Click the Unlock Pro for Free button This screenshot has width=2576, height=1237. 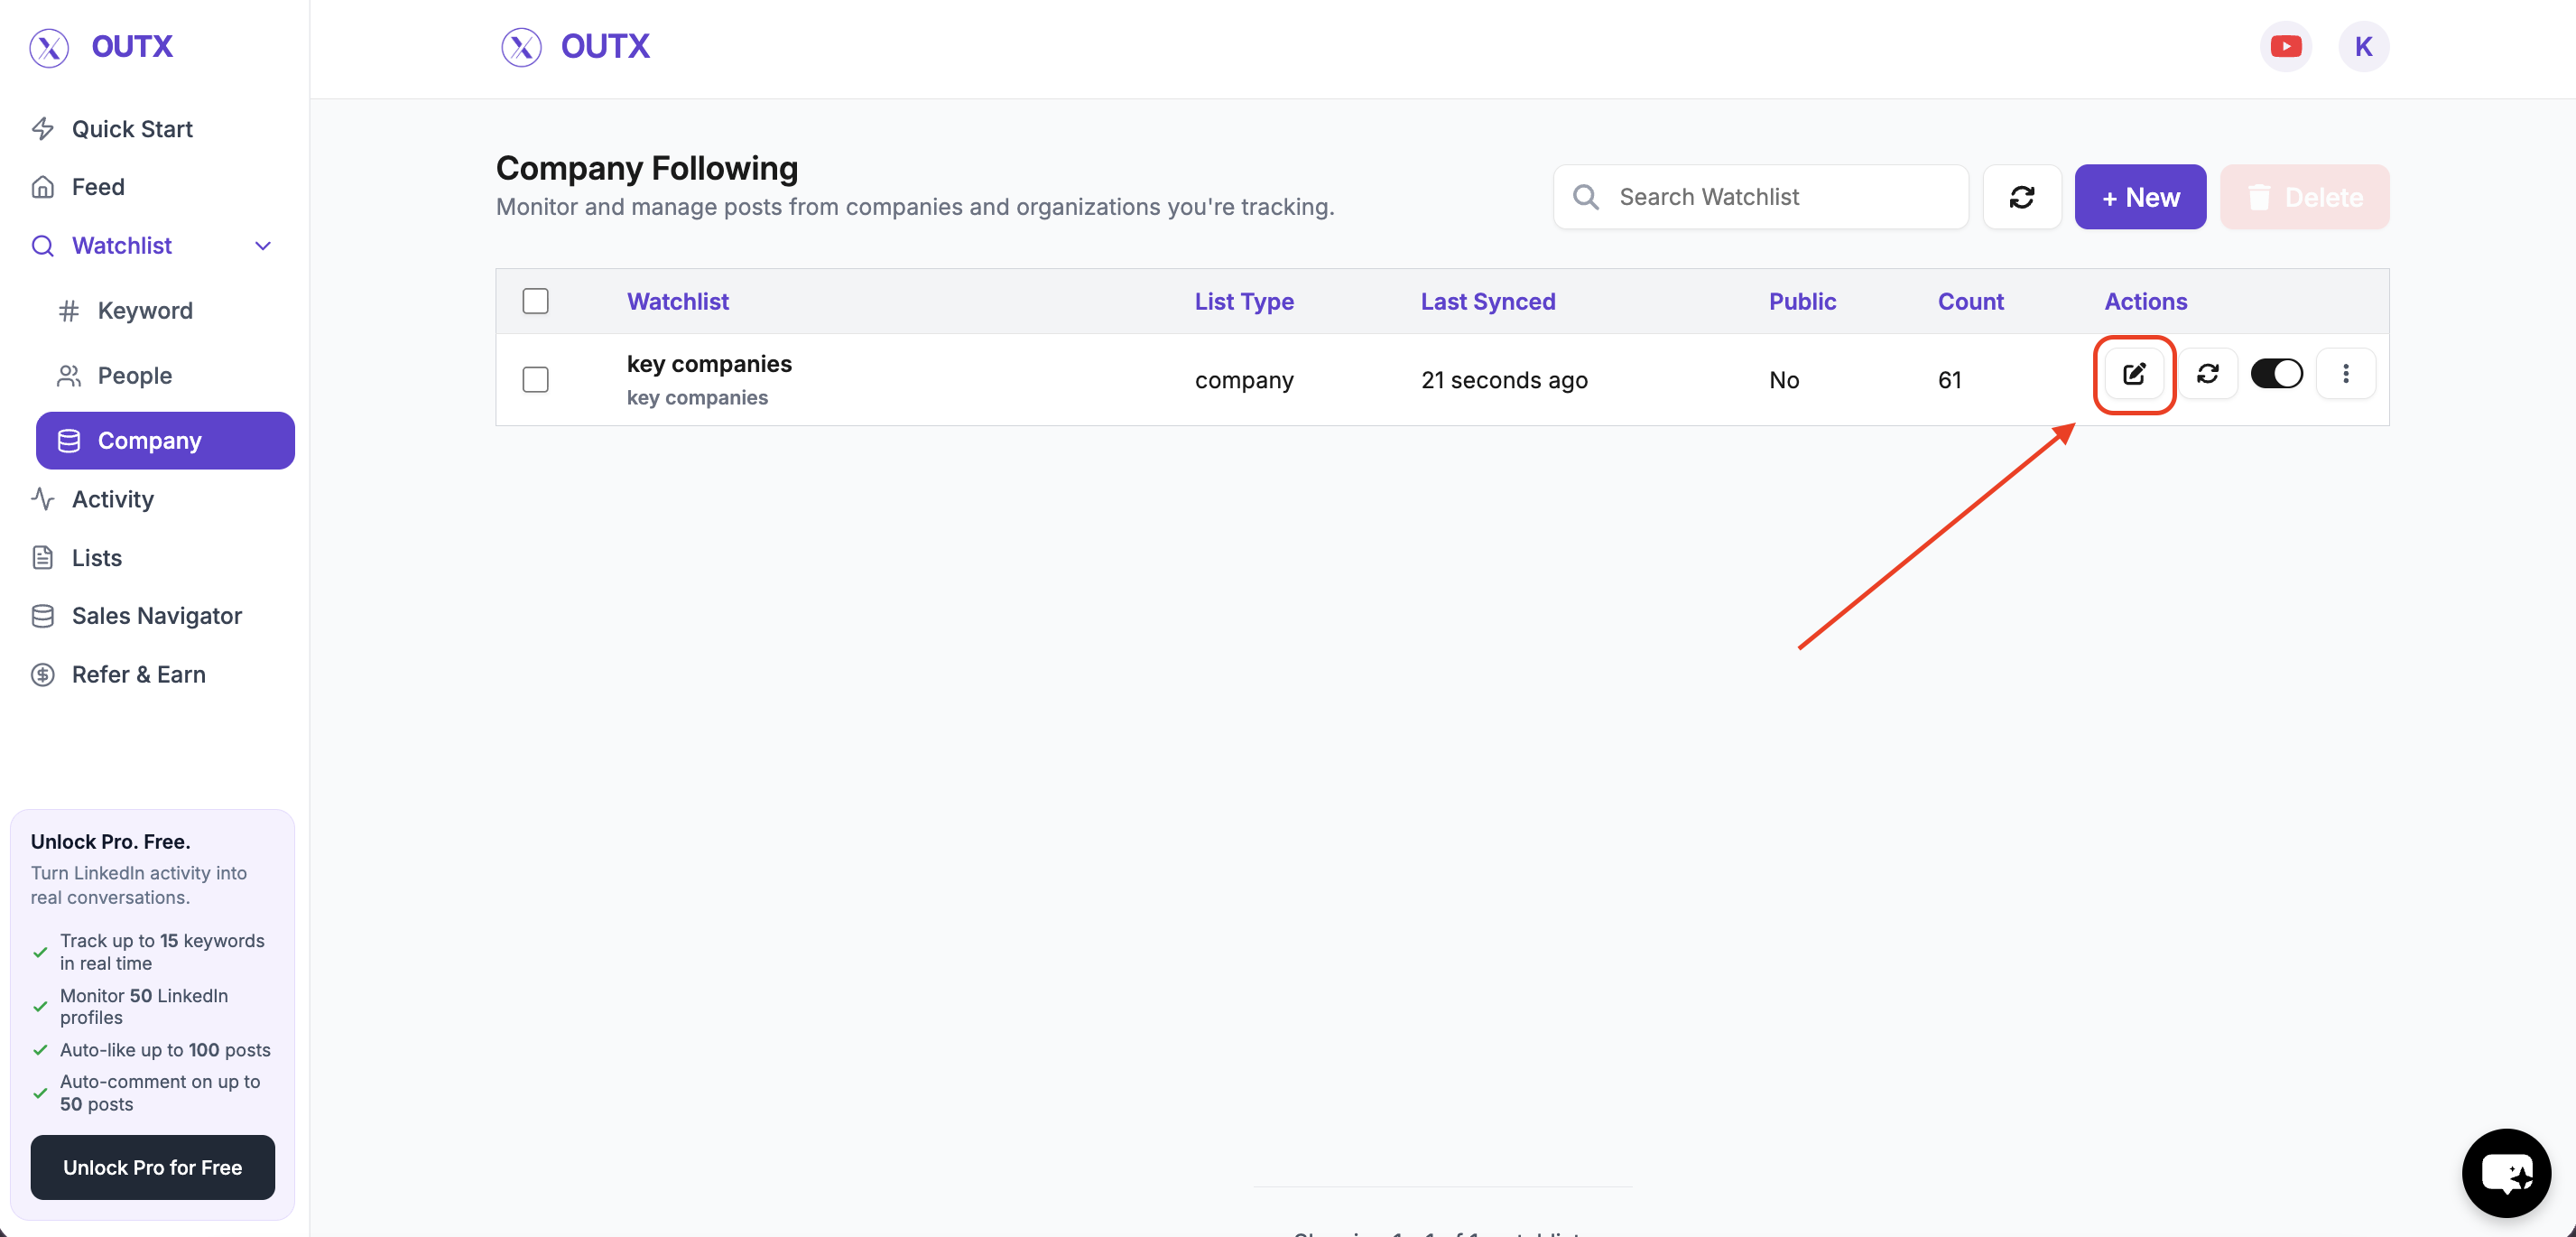[152, 1167]
